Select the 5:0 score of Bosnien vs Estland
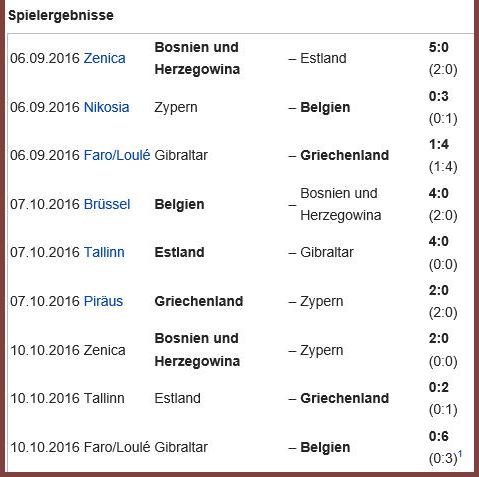The width and height of the screenshot is (479, 477). click(439, 47)
